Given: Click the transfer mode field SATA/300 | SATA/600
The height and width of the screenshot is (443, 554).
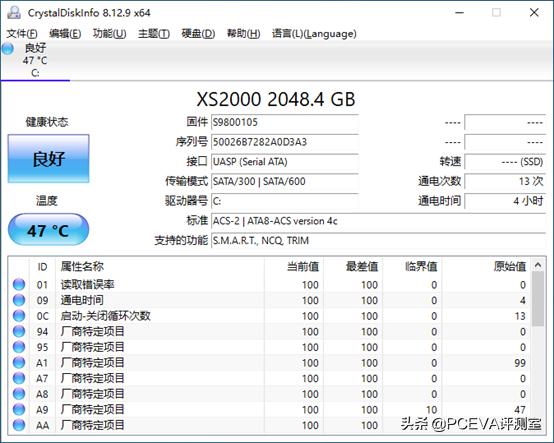Looking at the screenshot, I should coord(284,182).
